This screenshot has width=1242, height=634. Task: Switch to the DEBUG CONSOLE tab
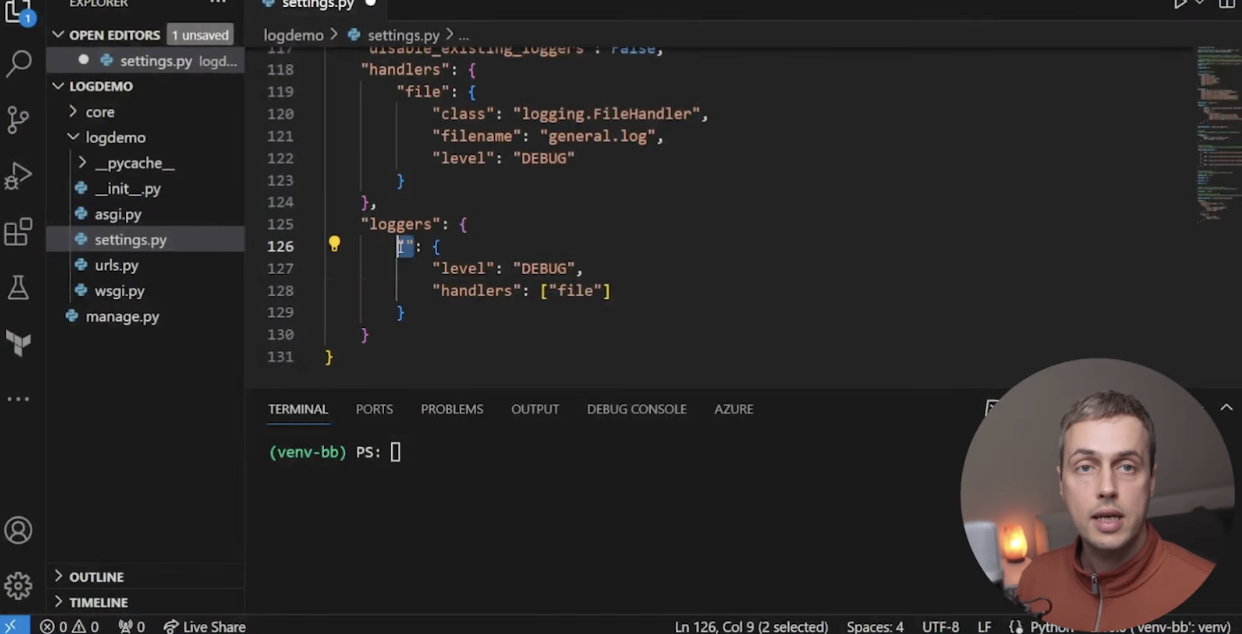636,409
